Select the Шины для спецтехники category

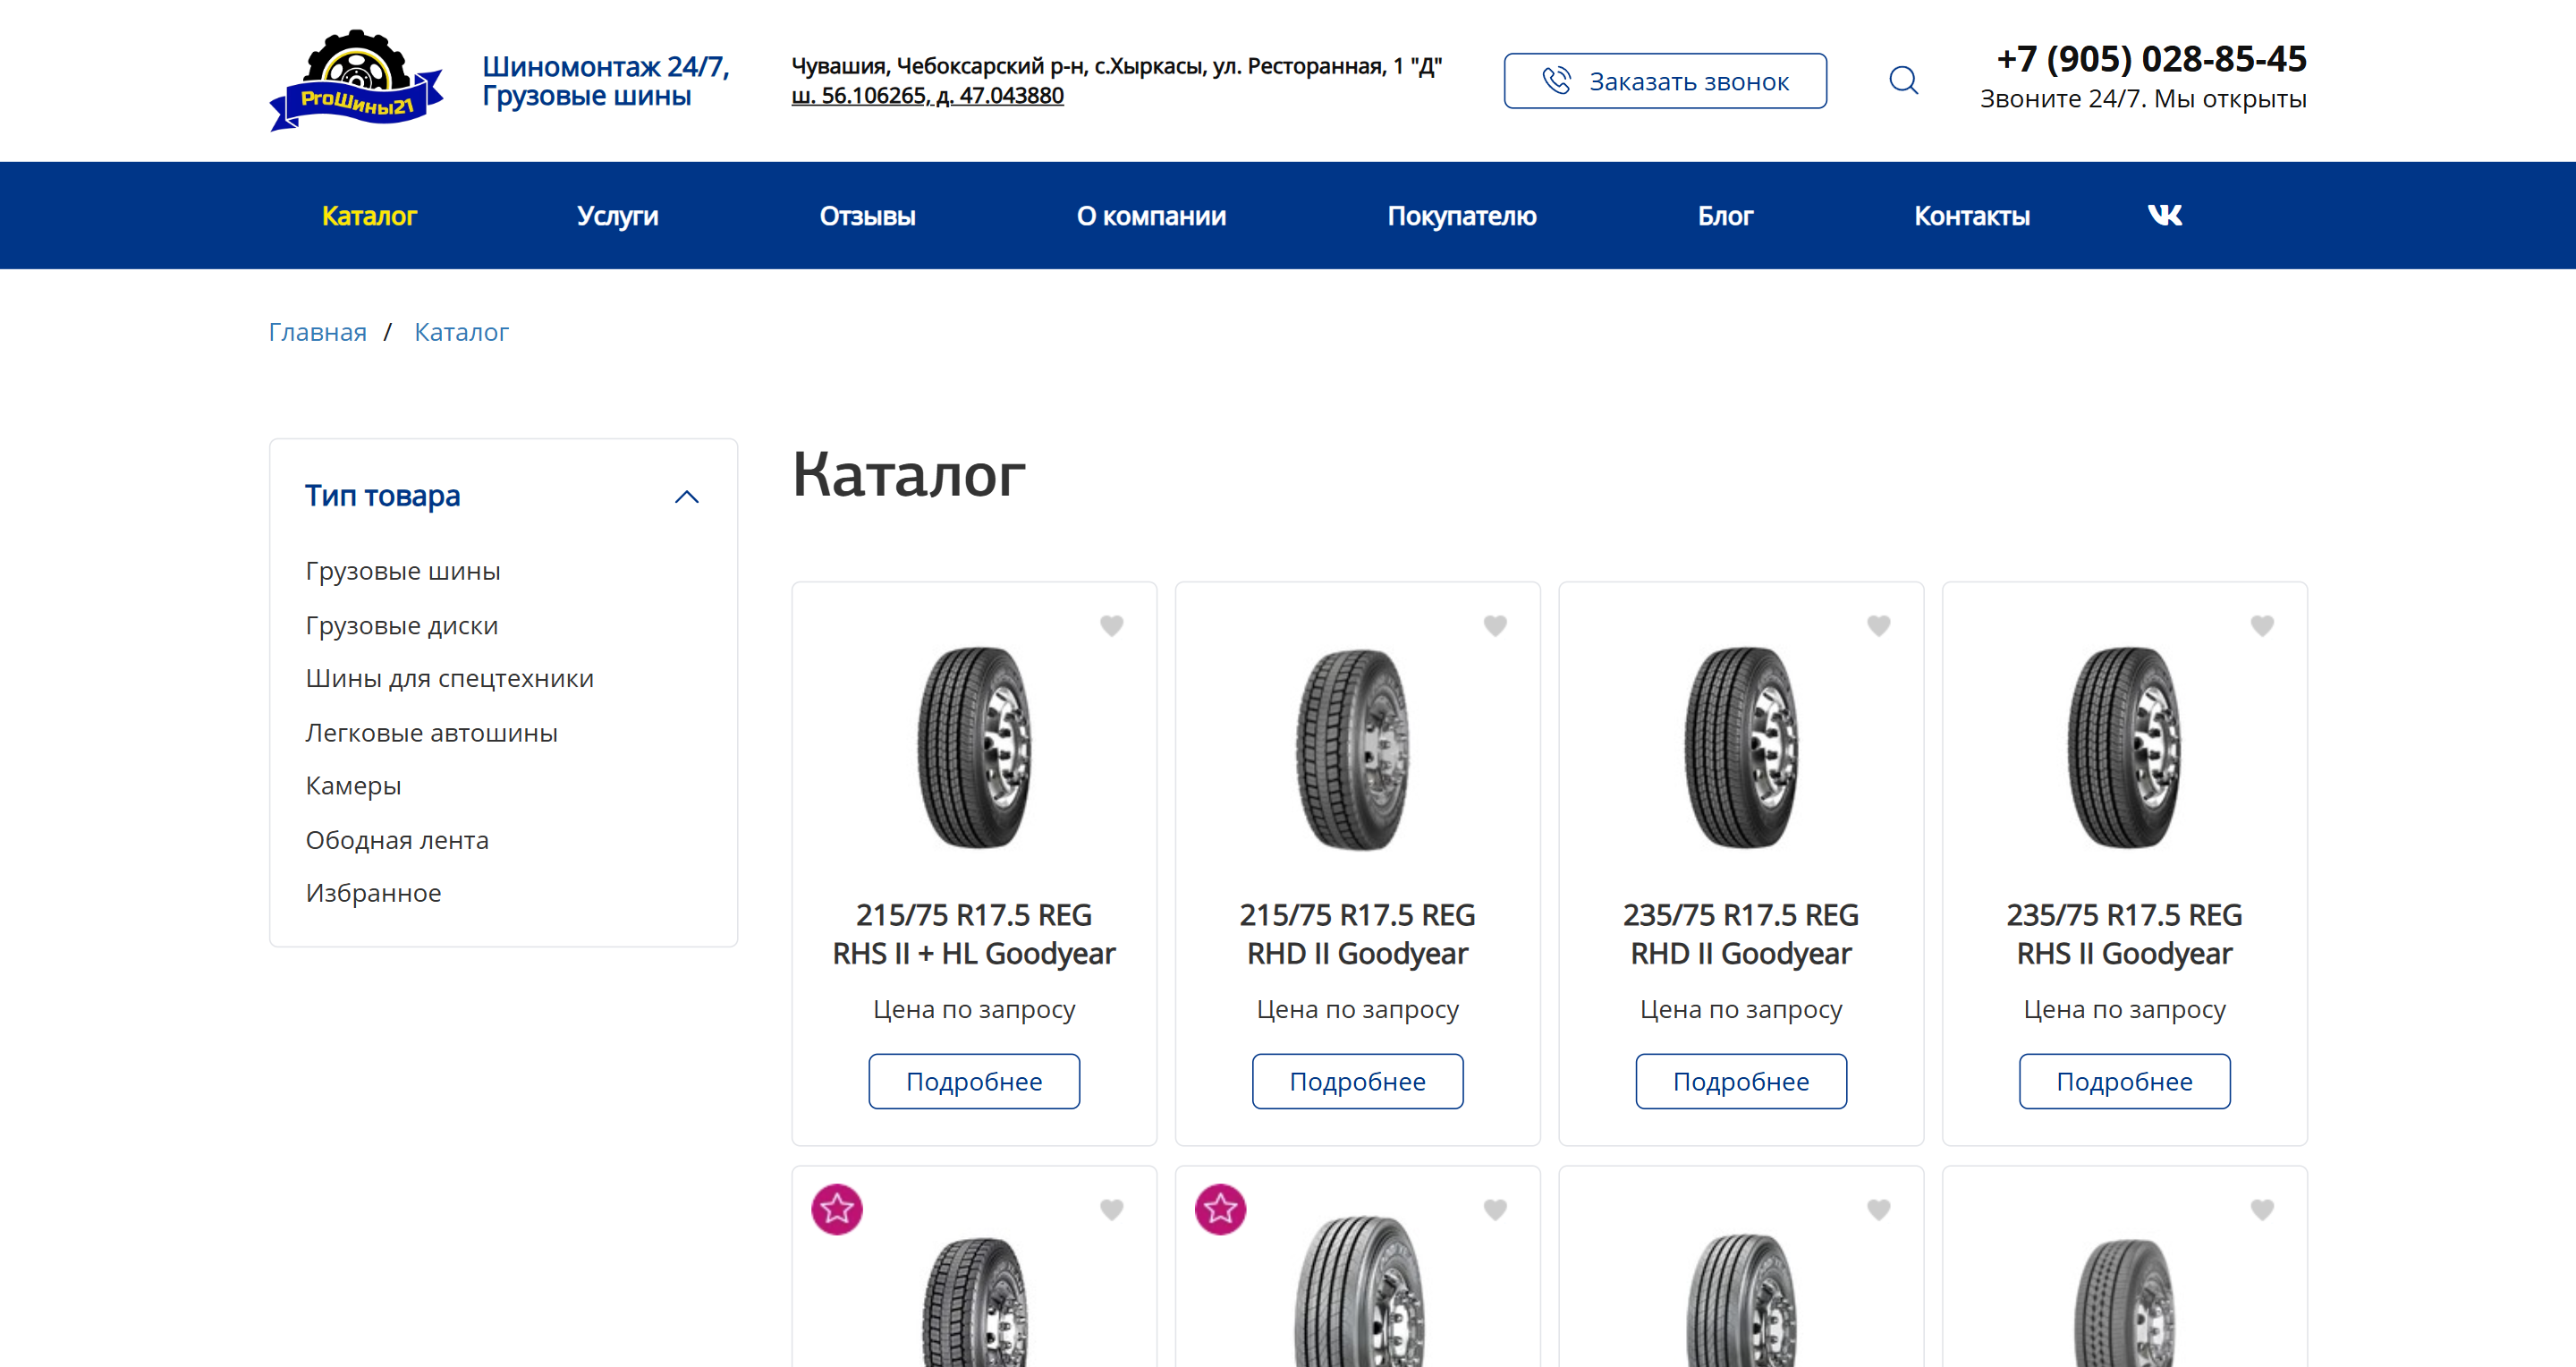(449, 678)
